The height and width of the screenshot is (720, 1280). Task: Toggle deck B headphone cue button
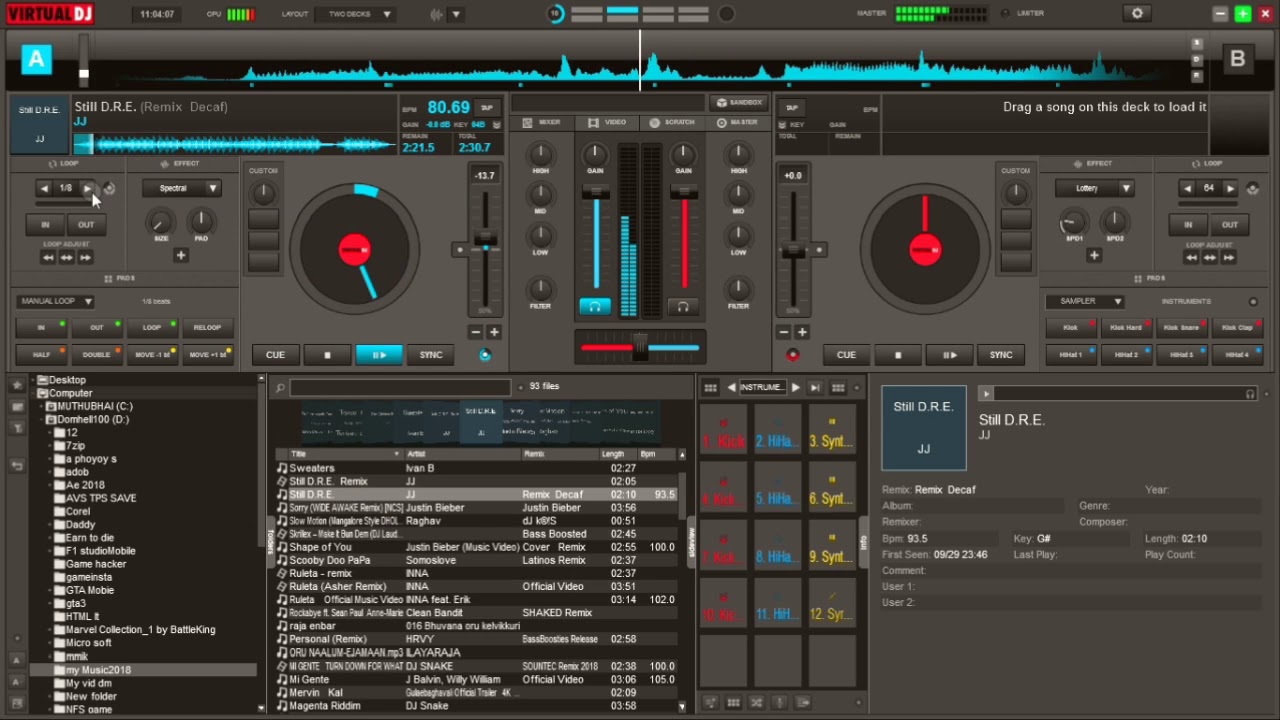(x=683, y=307)
